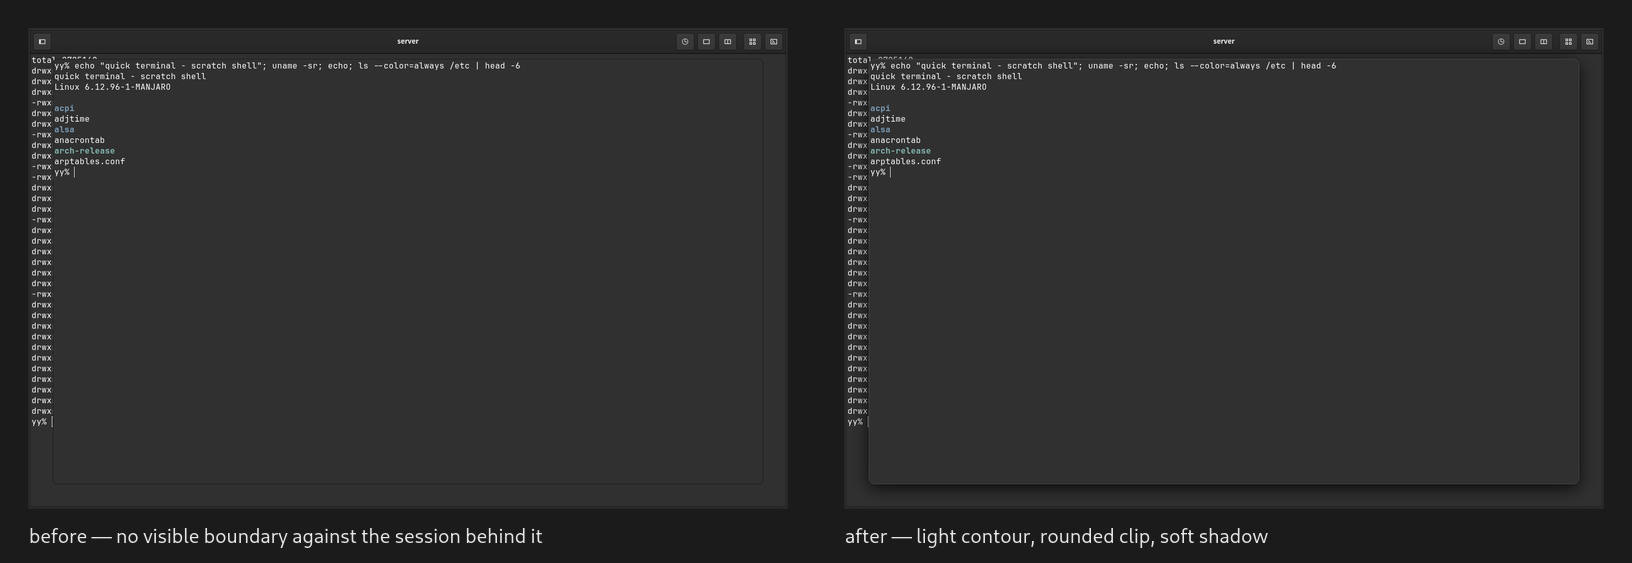
Task: Click the "acpi" entry in the after window
Action: click(880, 108)
